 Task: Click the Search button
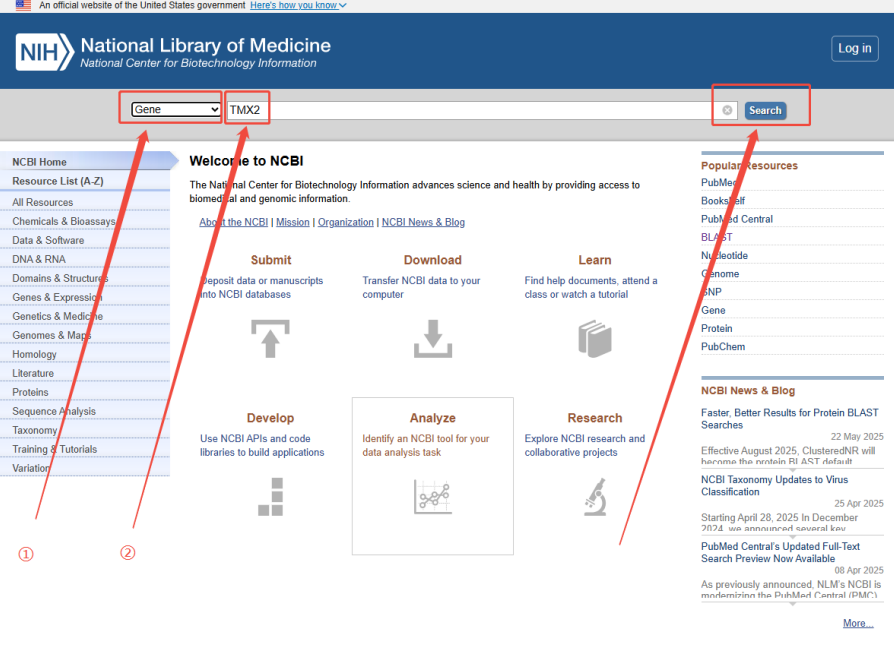(x=765, y=111)
